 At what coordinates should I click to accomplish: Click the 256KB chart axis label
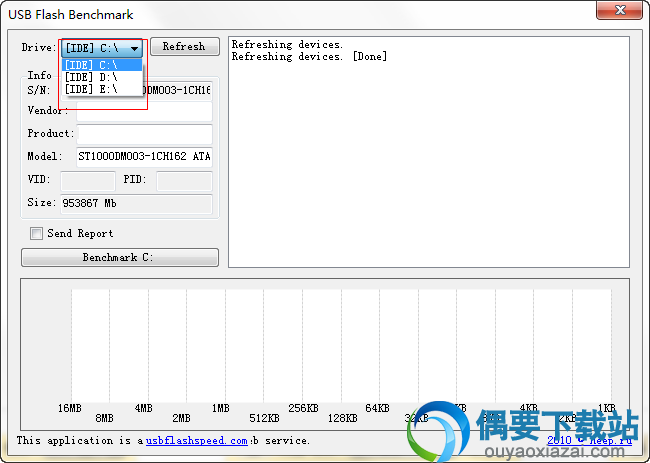303,408
